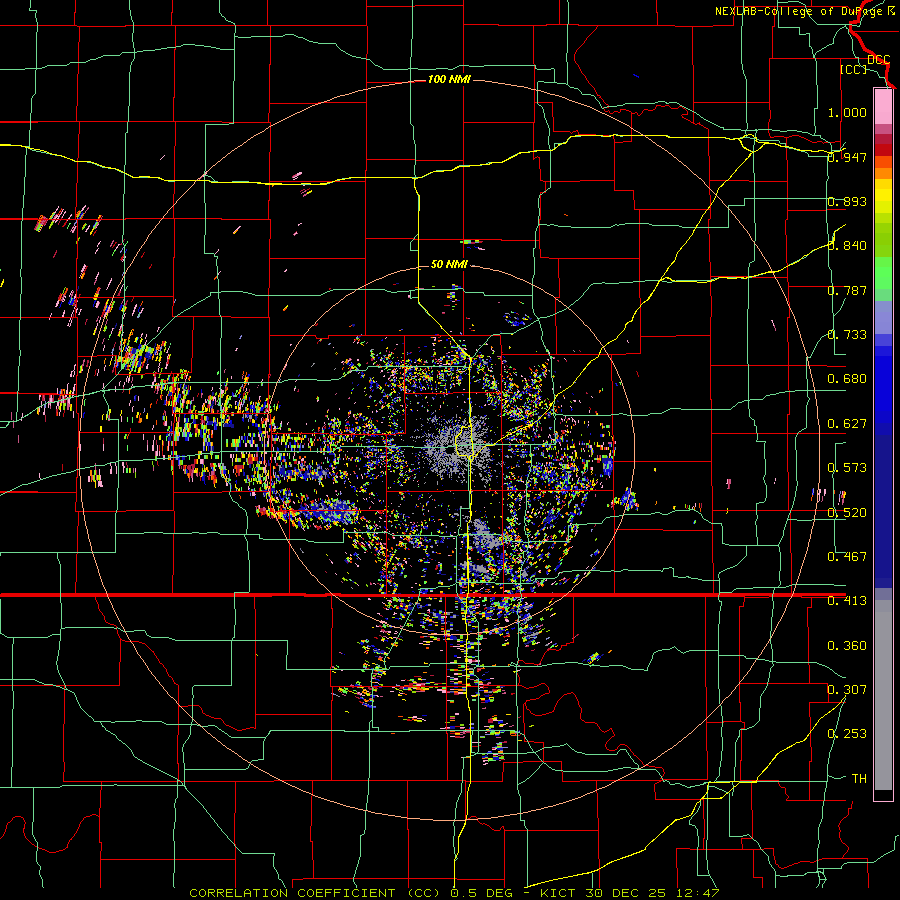Click the 0.893 color scale label
Screen dimensions: 900x900
[847, 201]
